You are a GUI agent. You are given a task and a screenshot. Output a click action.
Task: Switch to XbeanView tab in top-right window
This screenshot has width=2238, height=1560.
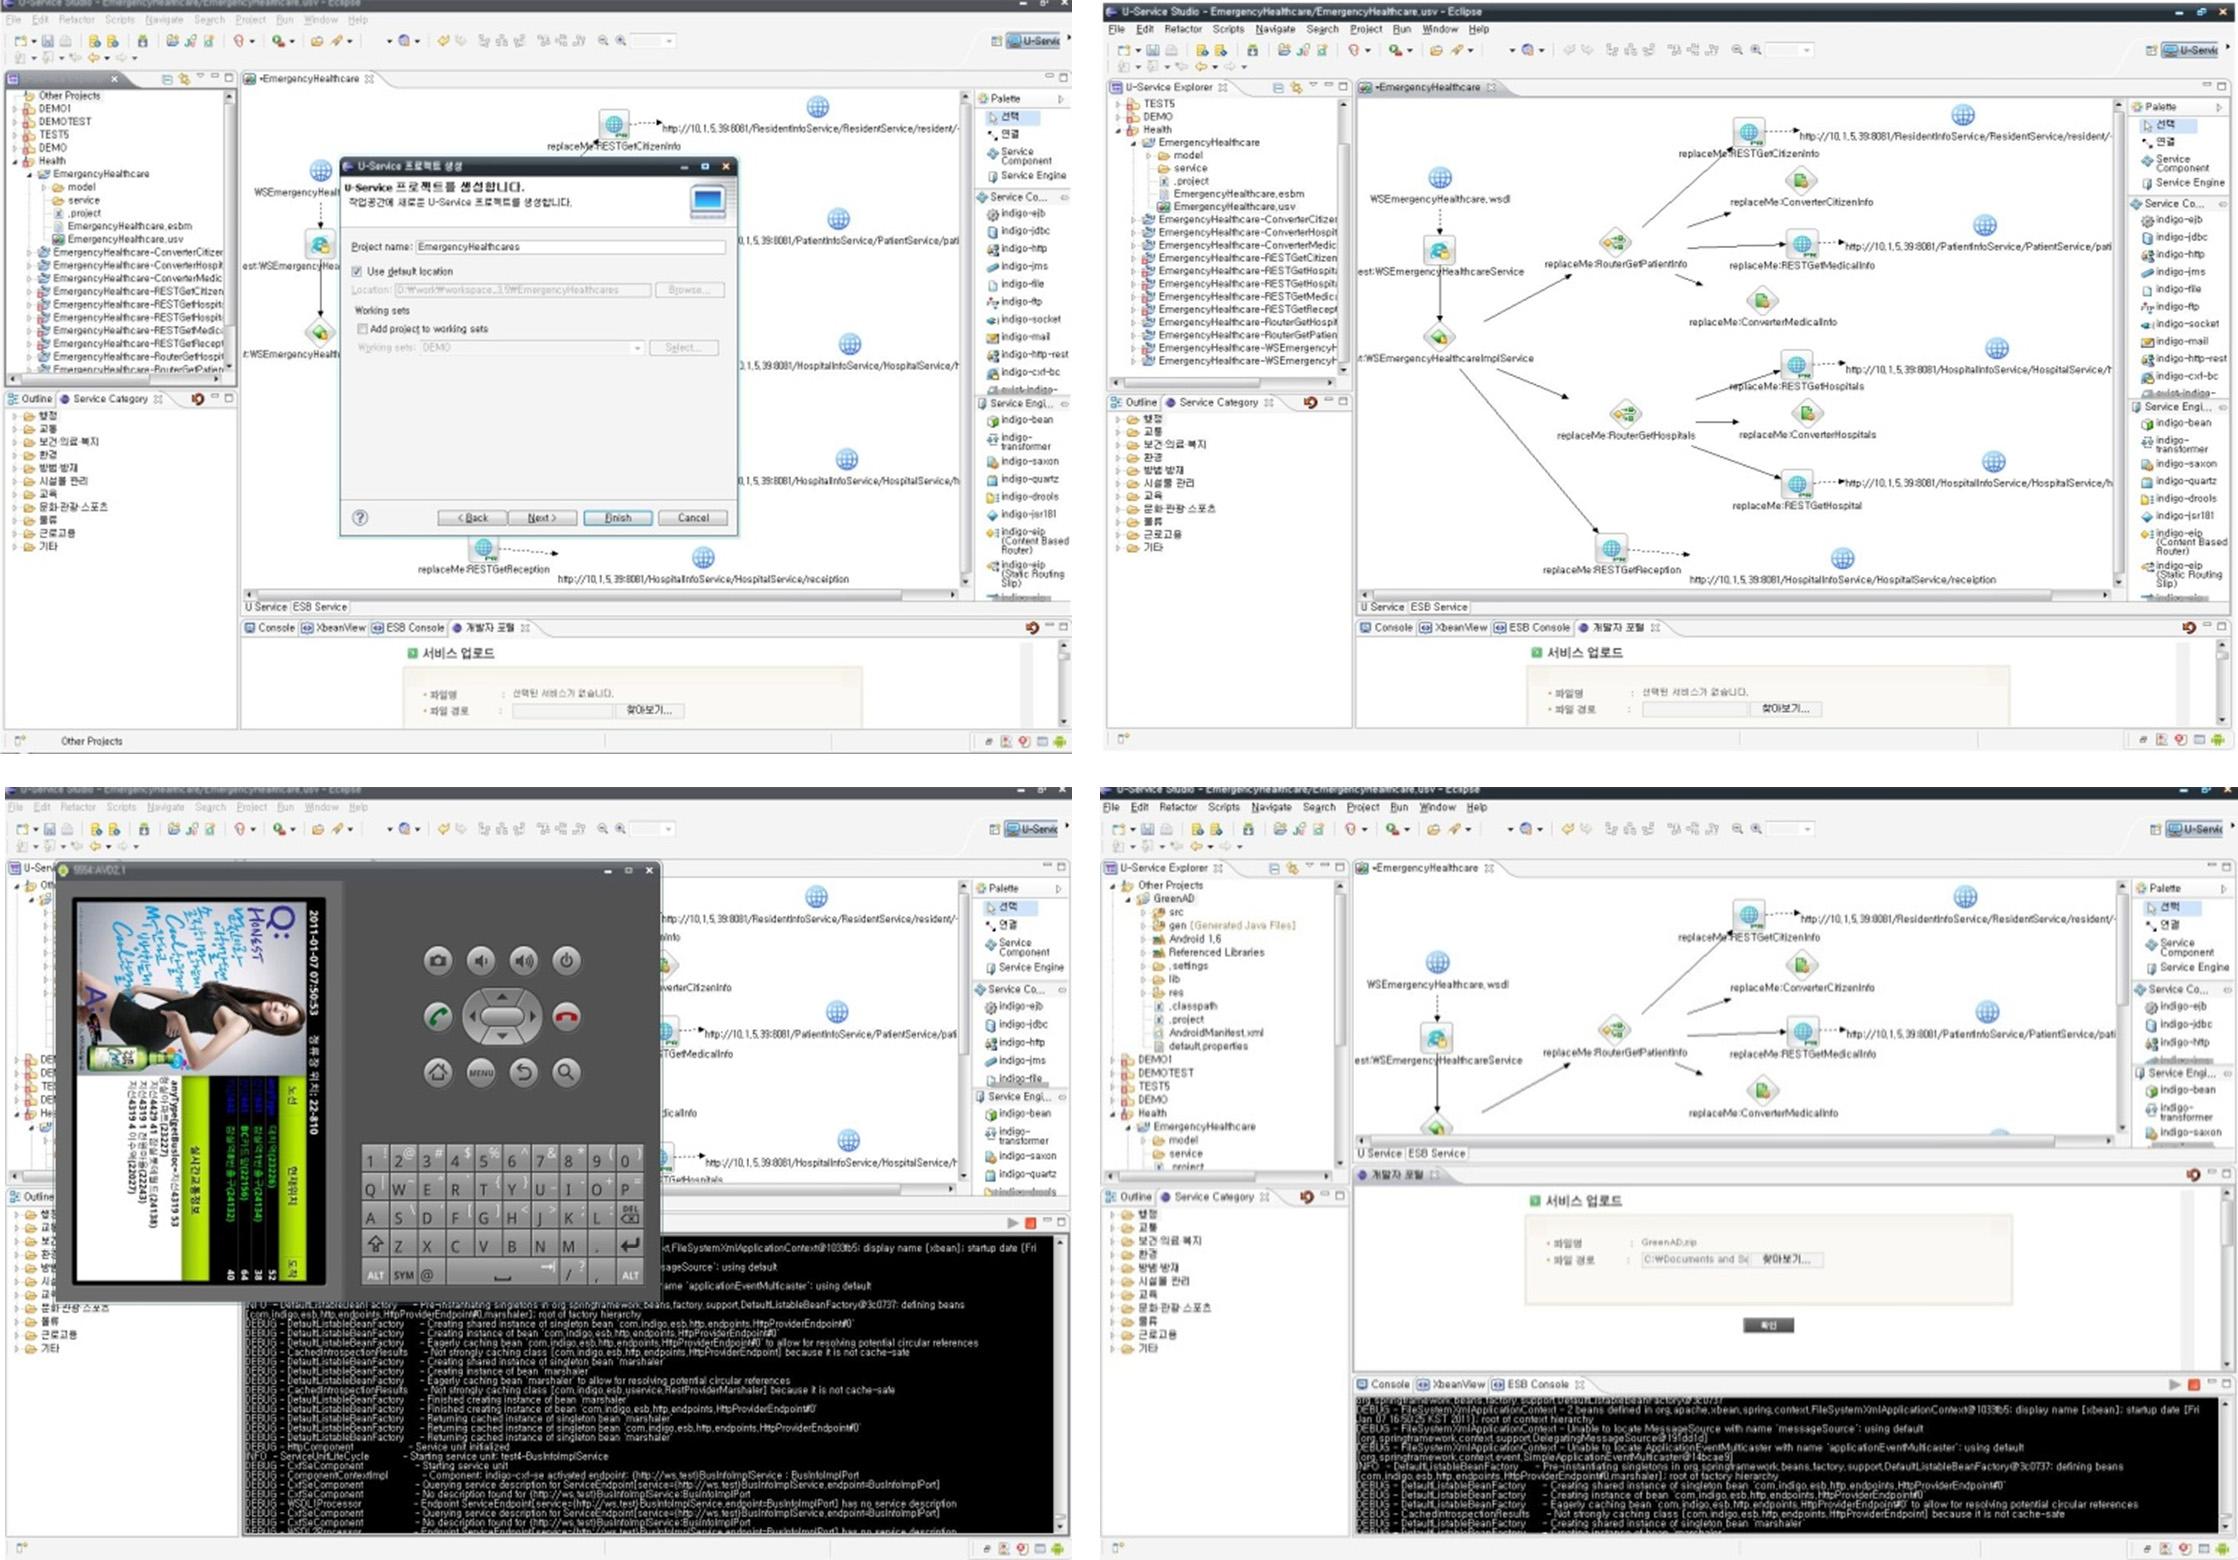pyautogui.click(x=1454, y=628)
